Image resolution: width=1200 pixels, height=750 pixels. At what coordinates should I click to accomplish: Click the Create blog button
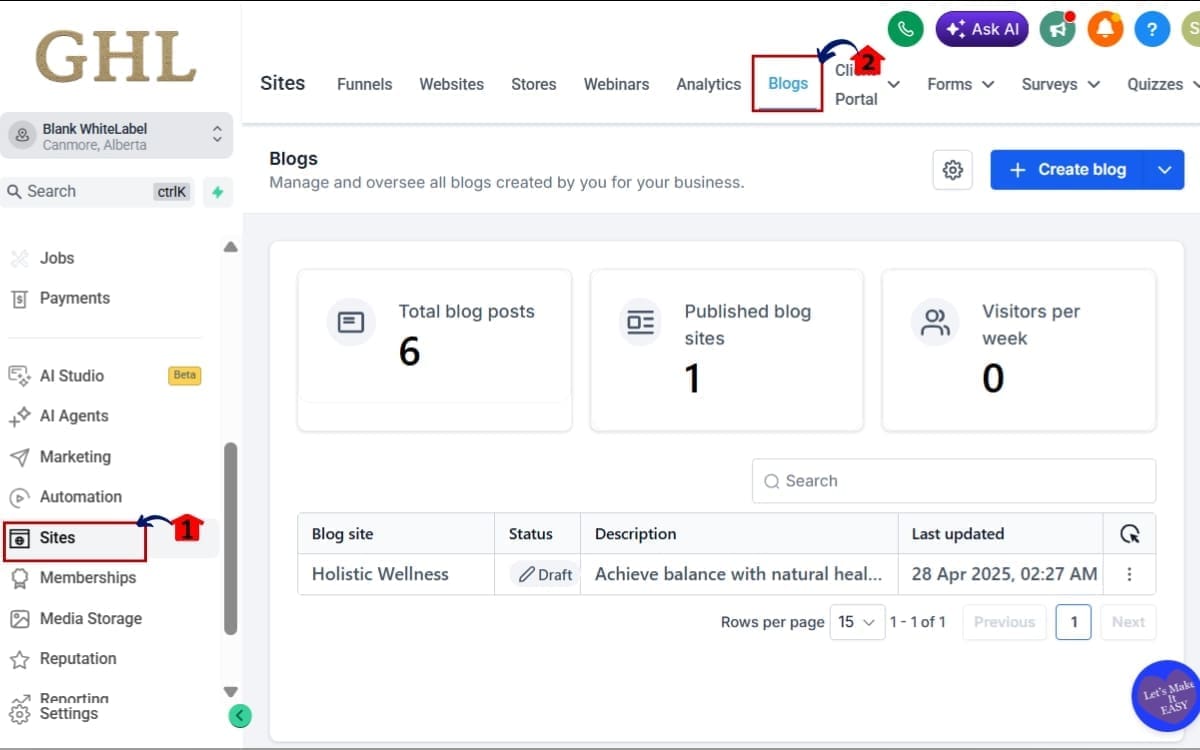1067,170
